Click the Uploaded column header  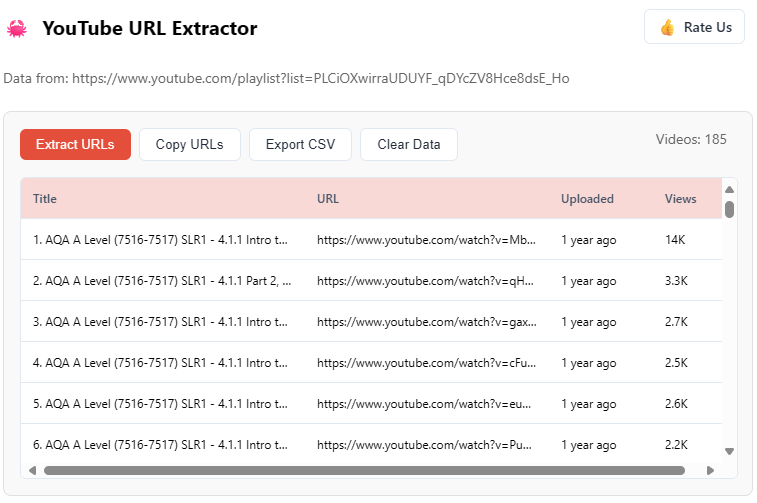pyautogui.click(x=587, y=199)
